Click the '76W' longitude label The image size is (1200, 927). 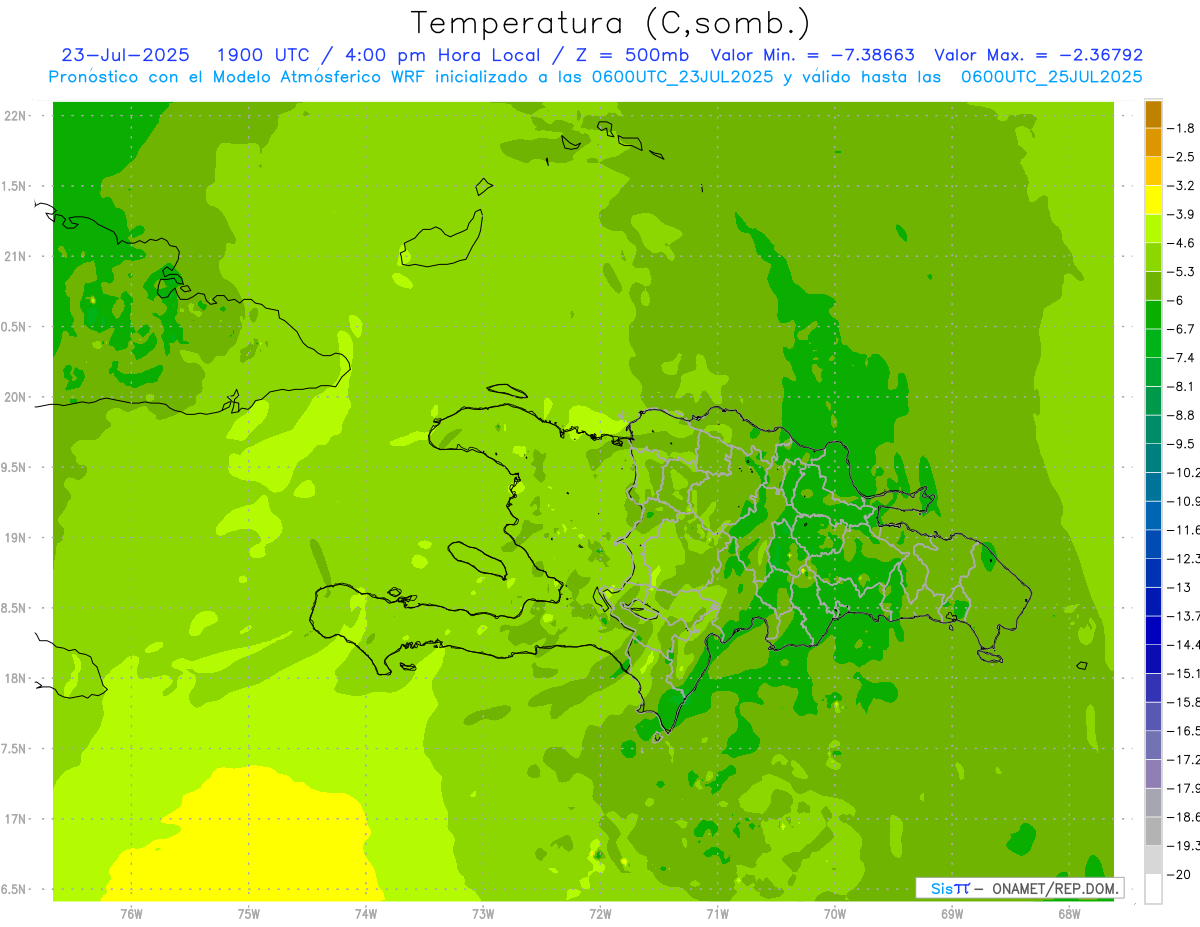tap(131, 913)
